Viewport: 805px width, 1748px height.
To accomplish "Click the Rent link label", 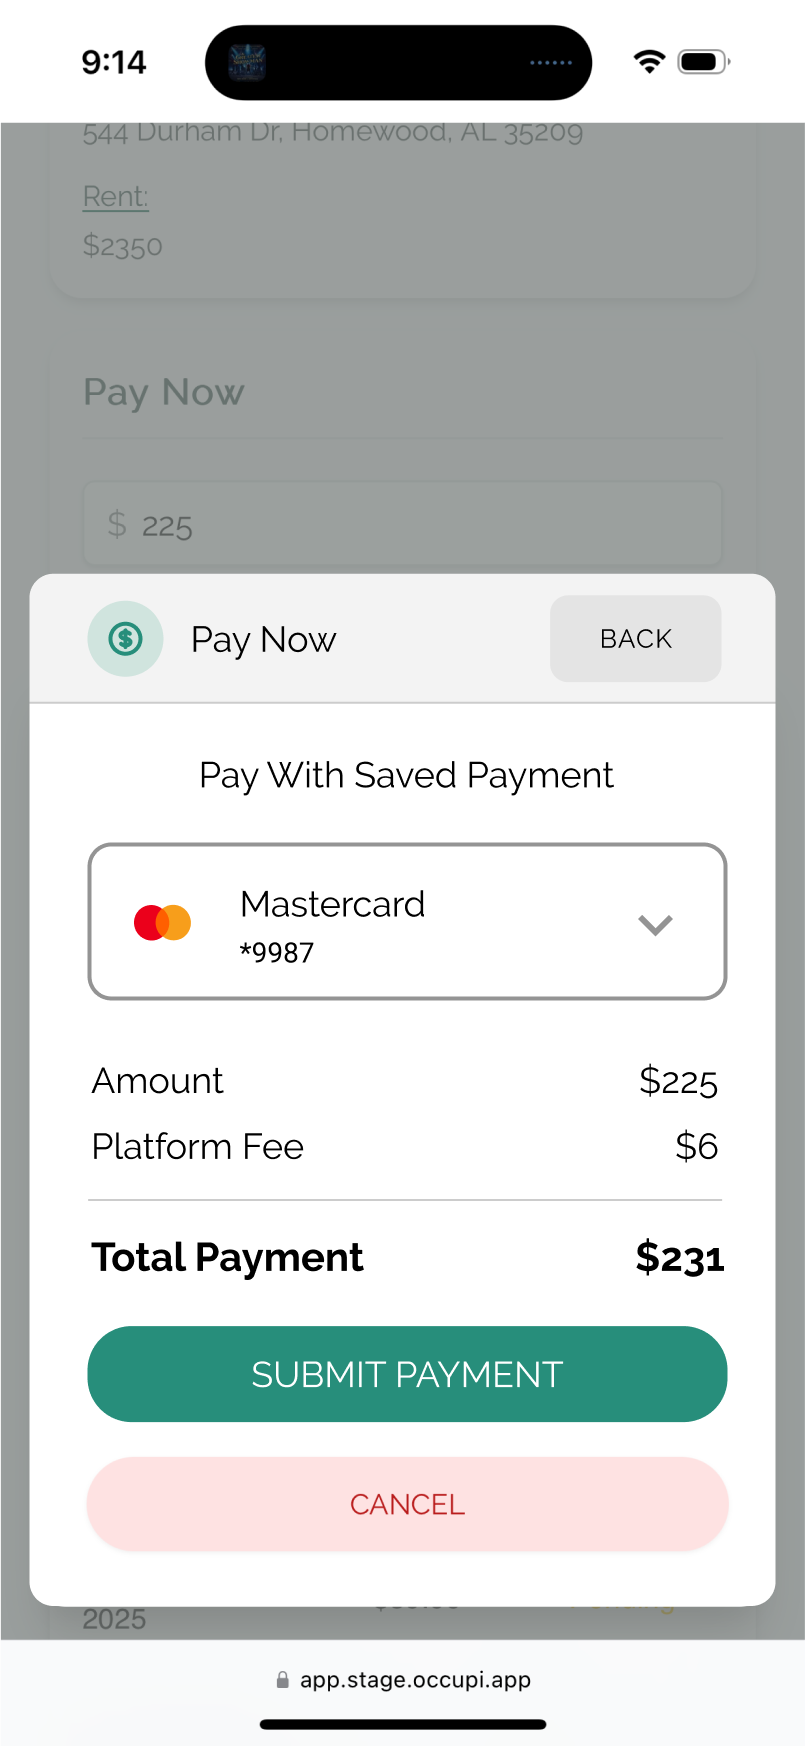I will pyautogui.click(x=116, y=197).
